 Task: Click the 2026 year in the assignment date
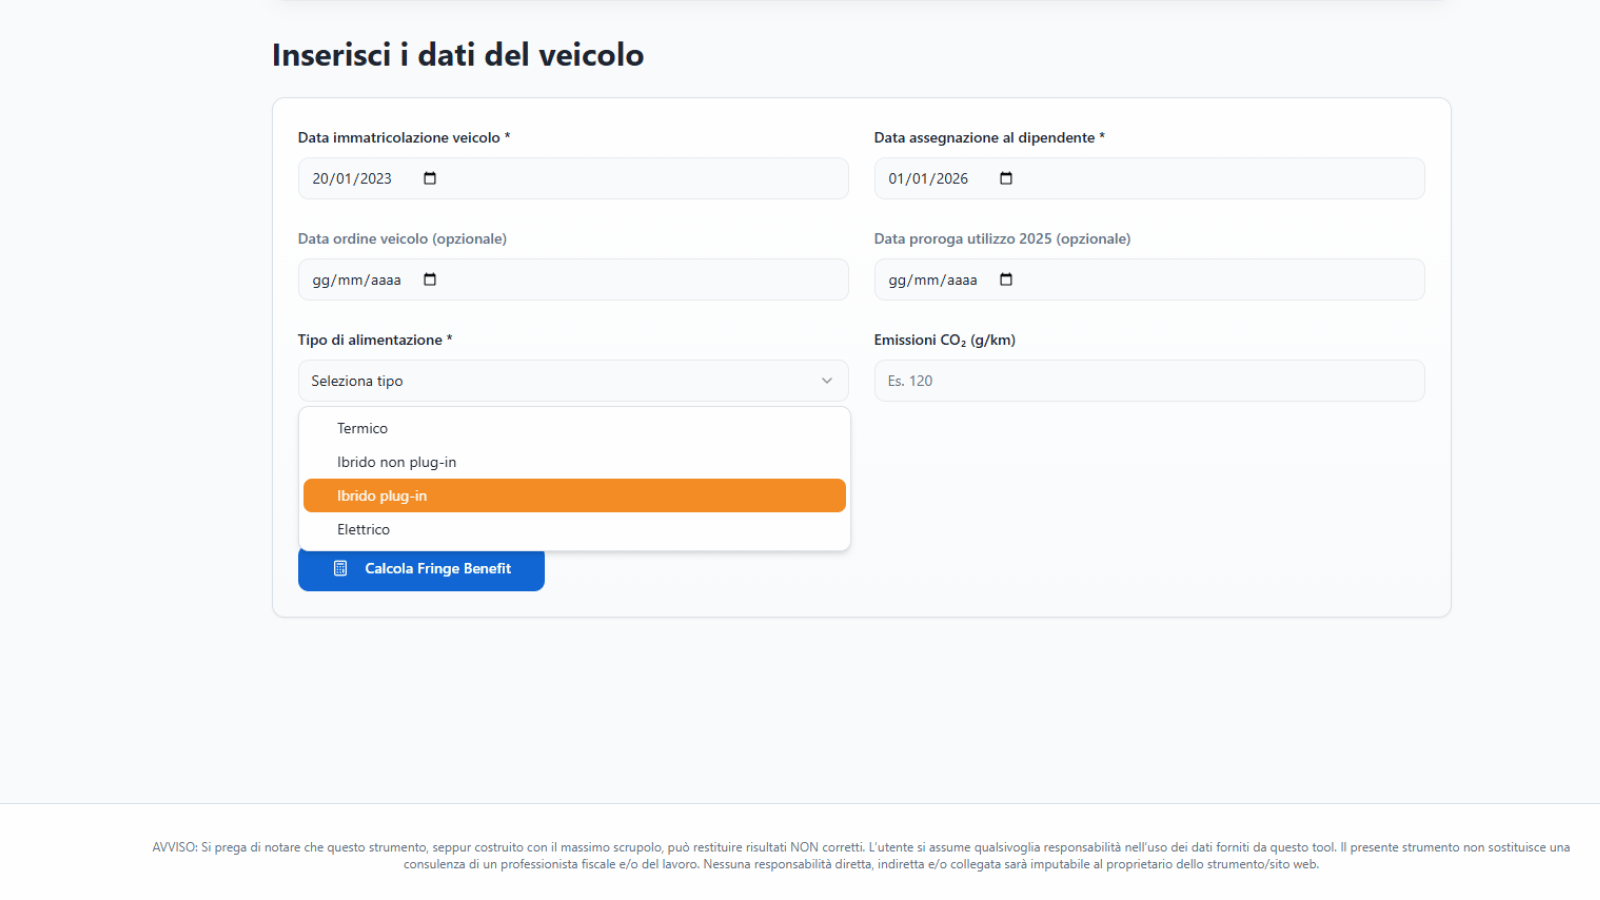click(x=952, y=179)
